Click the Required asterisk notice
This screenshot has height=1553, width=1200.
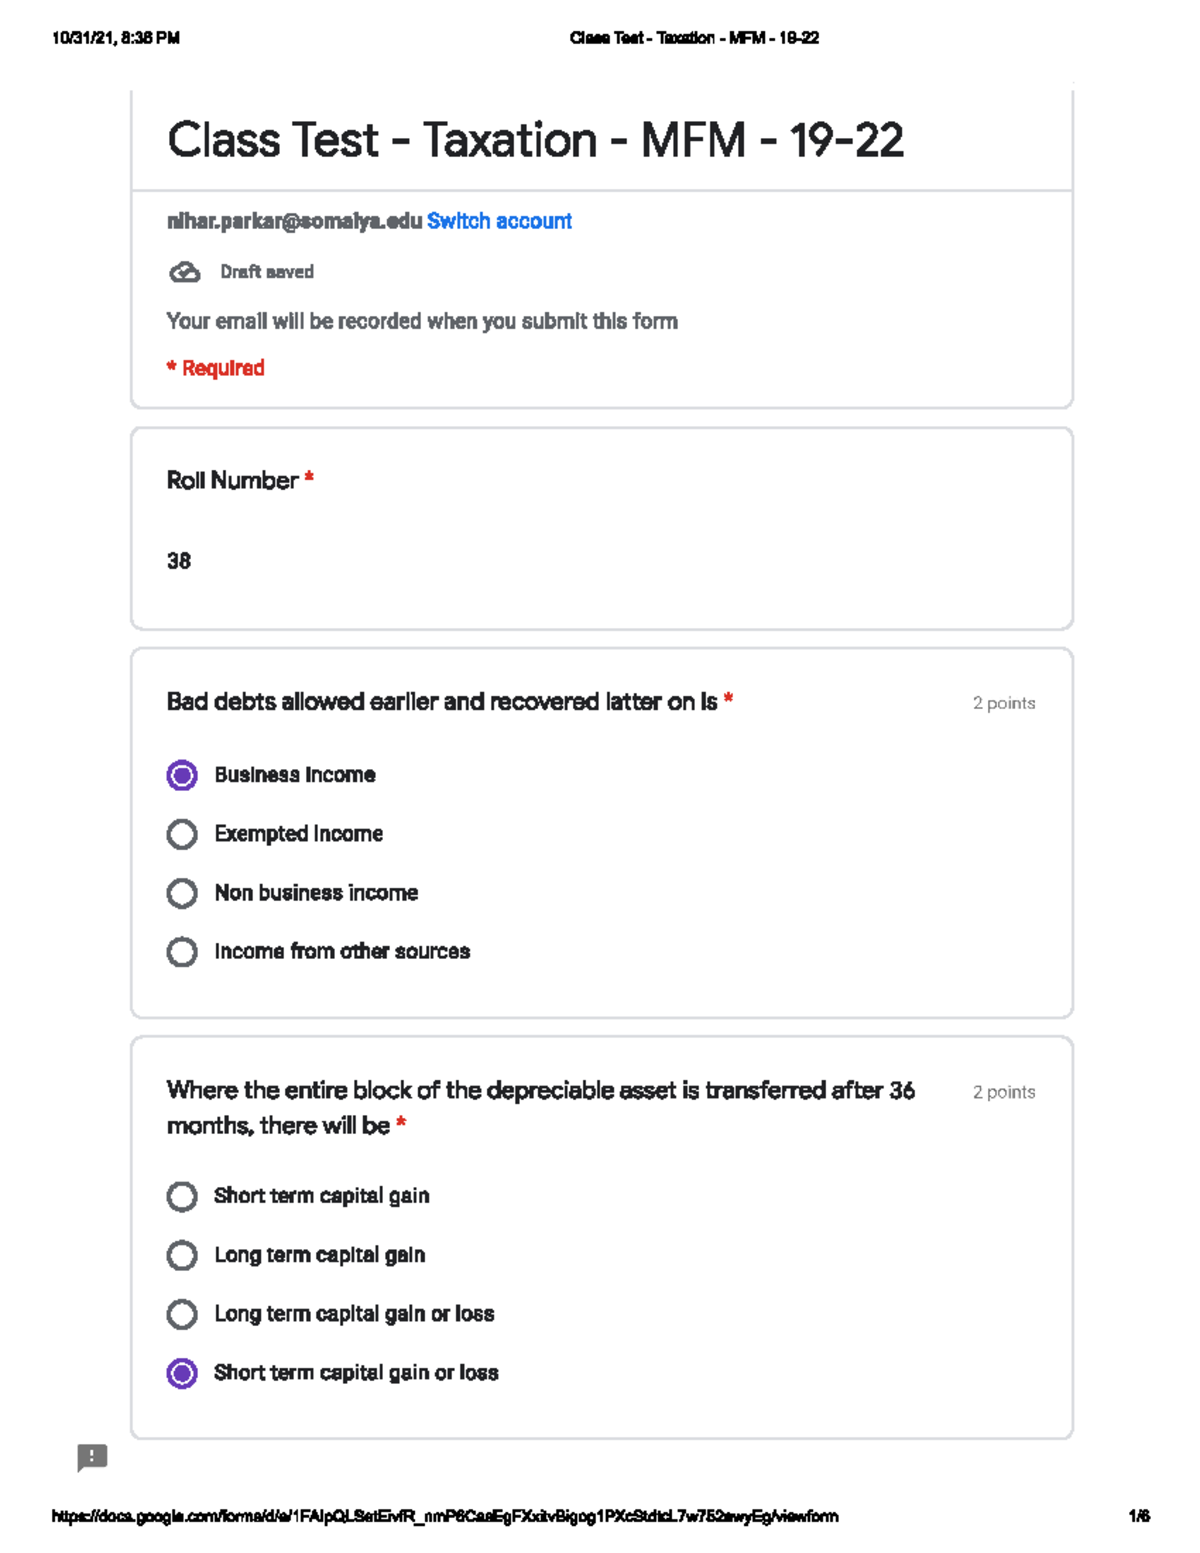click(216, 368)
